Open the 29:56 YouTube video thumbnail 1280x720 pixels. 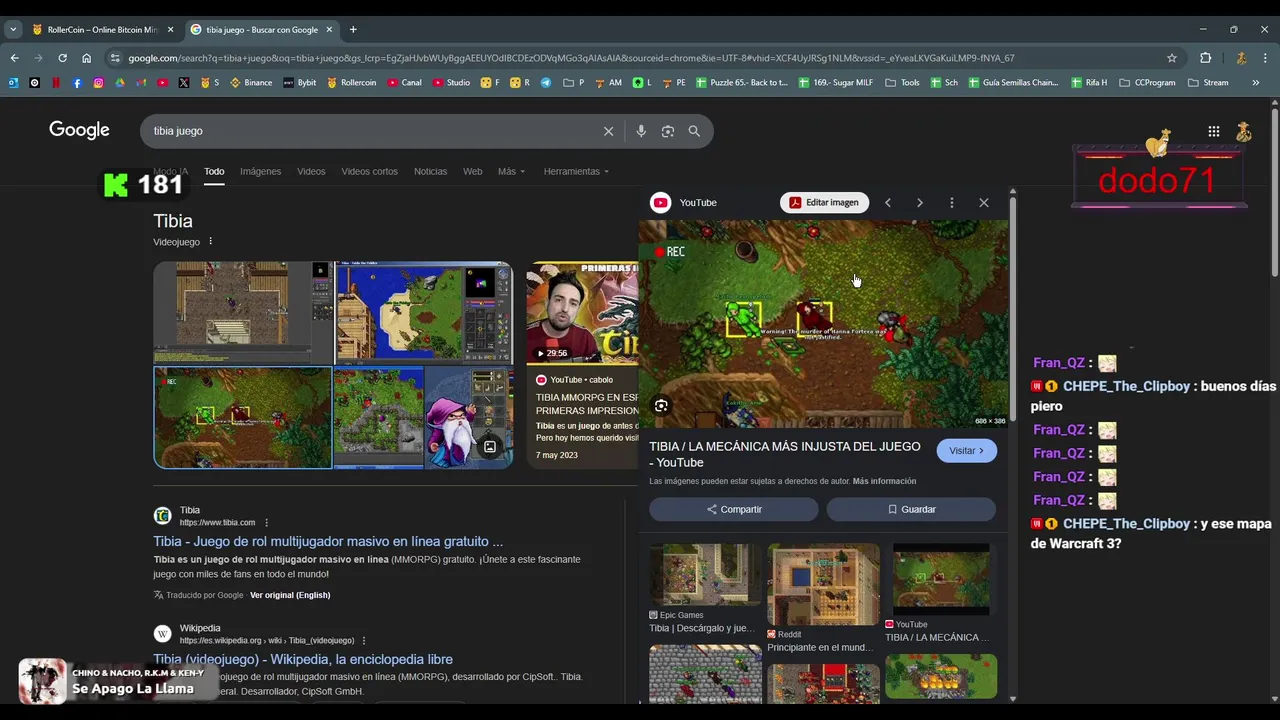click(x=582, y=314)
